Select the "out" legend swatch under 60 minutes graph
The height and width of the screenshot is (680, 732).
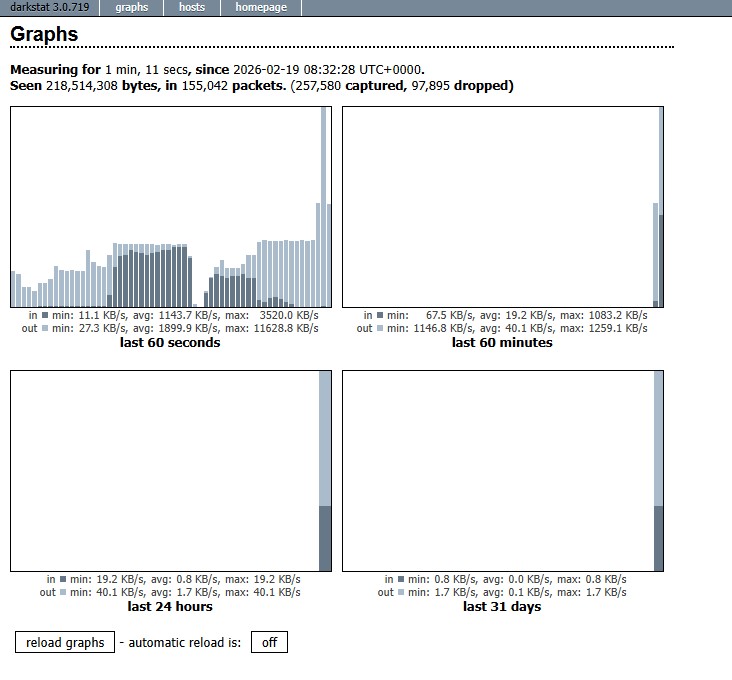380,328
